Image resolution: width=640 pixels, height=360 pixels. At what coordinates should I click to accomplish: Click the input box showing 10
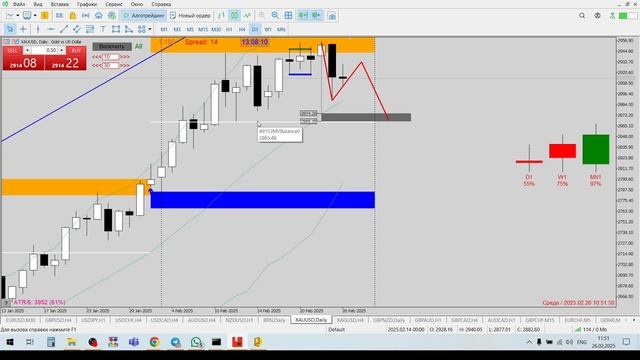111,57
